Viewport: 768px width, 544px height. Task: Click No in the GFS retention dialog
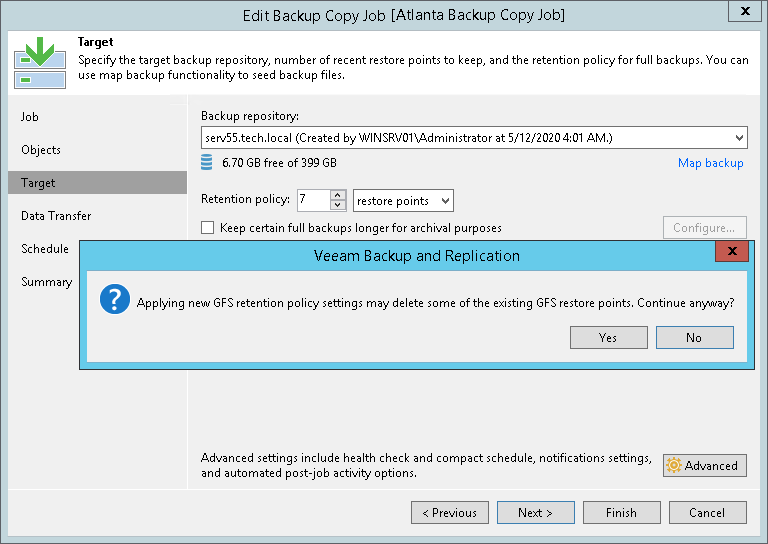pyautogui.click(x=695, y=337)
